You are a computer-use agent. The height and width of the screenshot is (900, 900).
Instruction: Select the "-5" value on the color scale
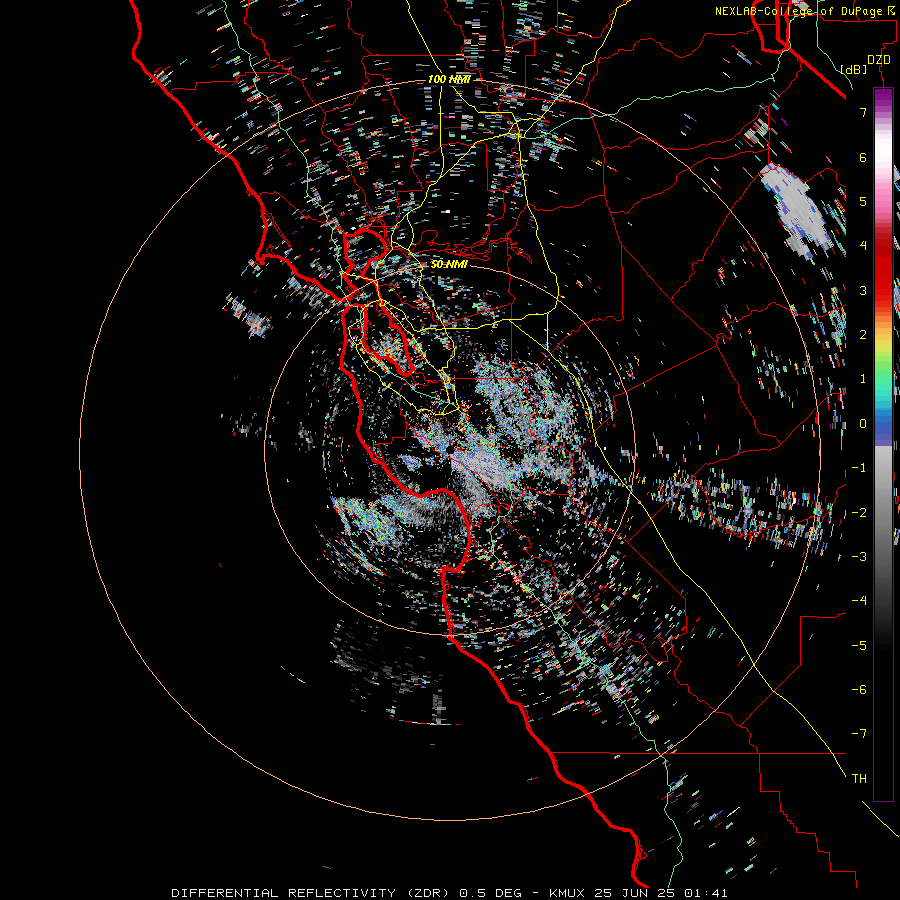coord(859,646)
